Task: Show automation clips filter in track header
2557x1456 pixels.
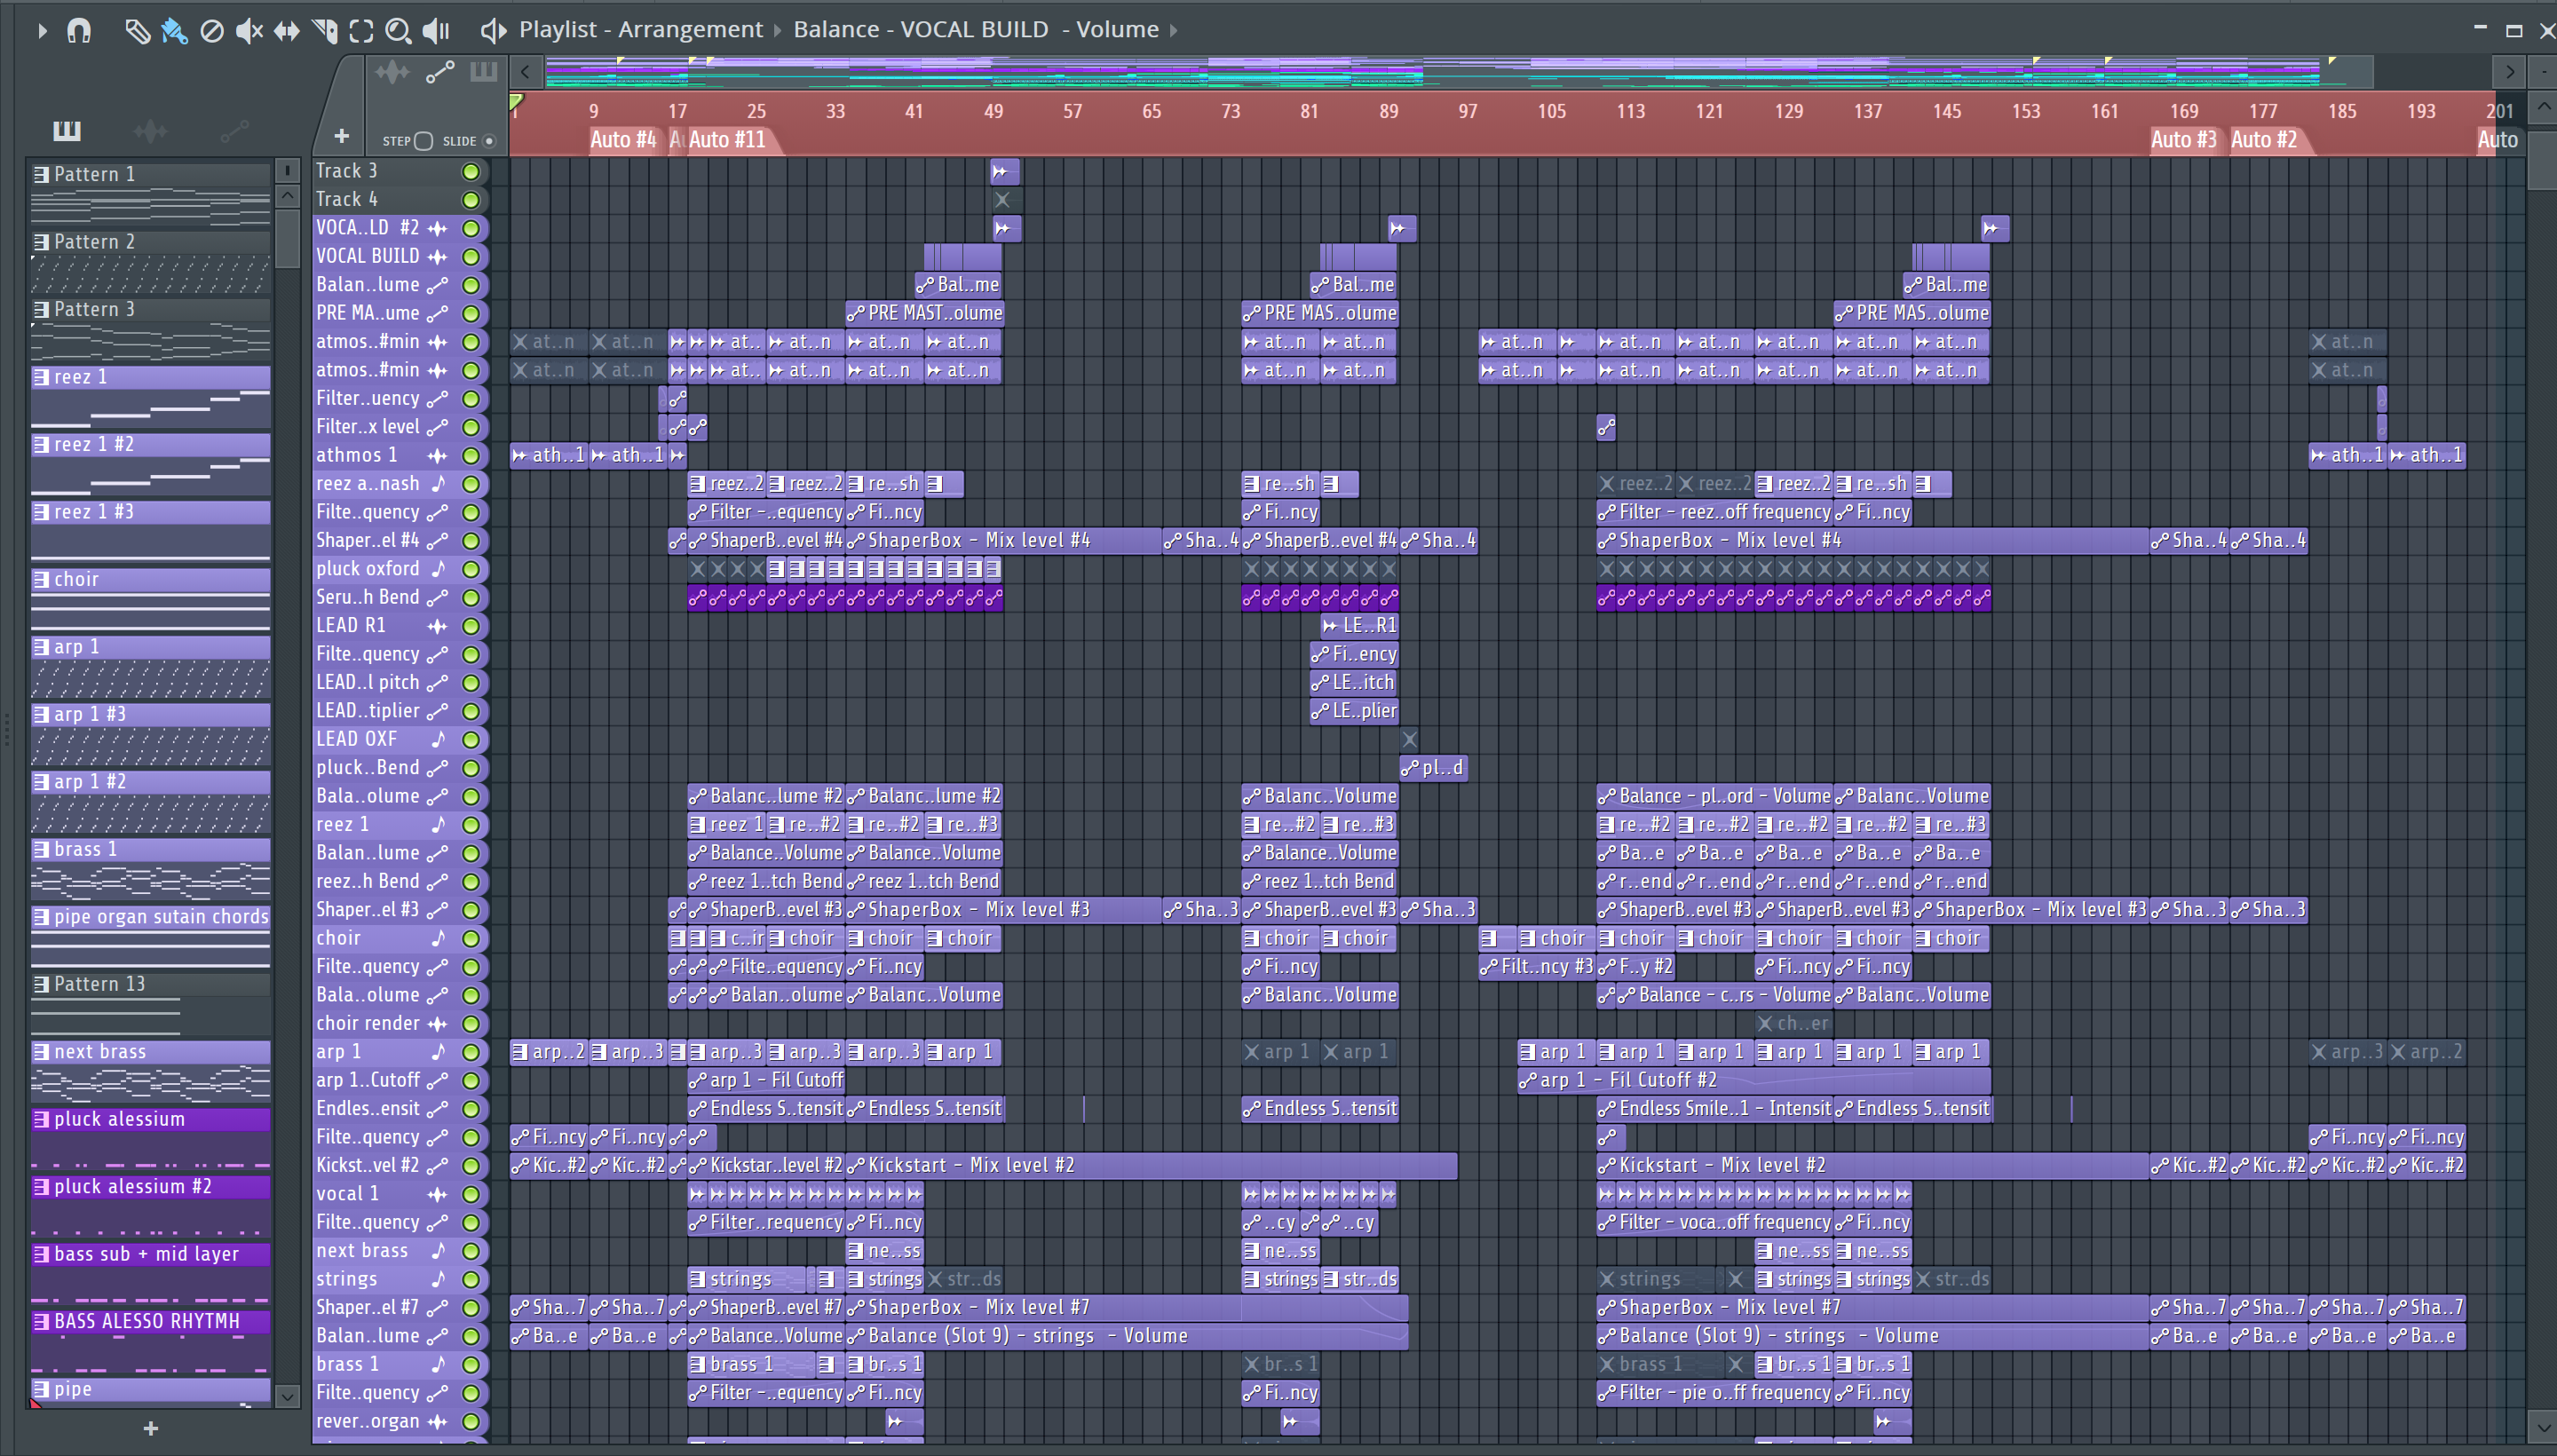Action: 440,72
